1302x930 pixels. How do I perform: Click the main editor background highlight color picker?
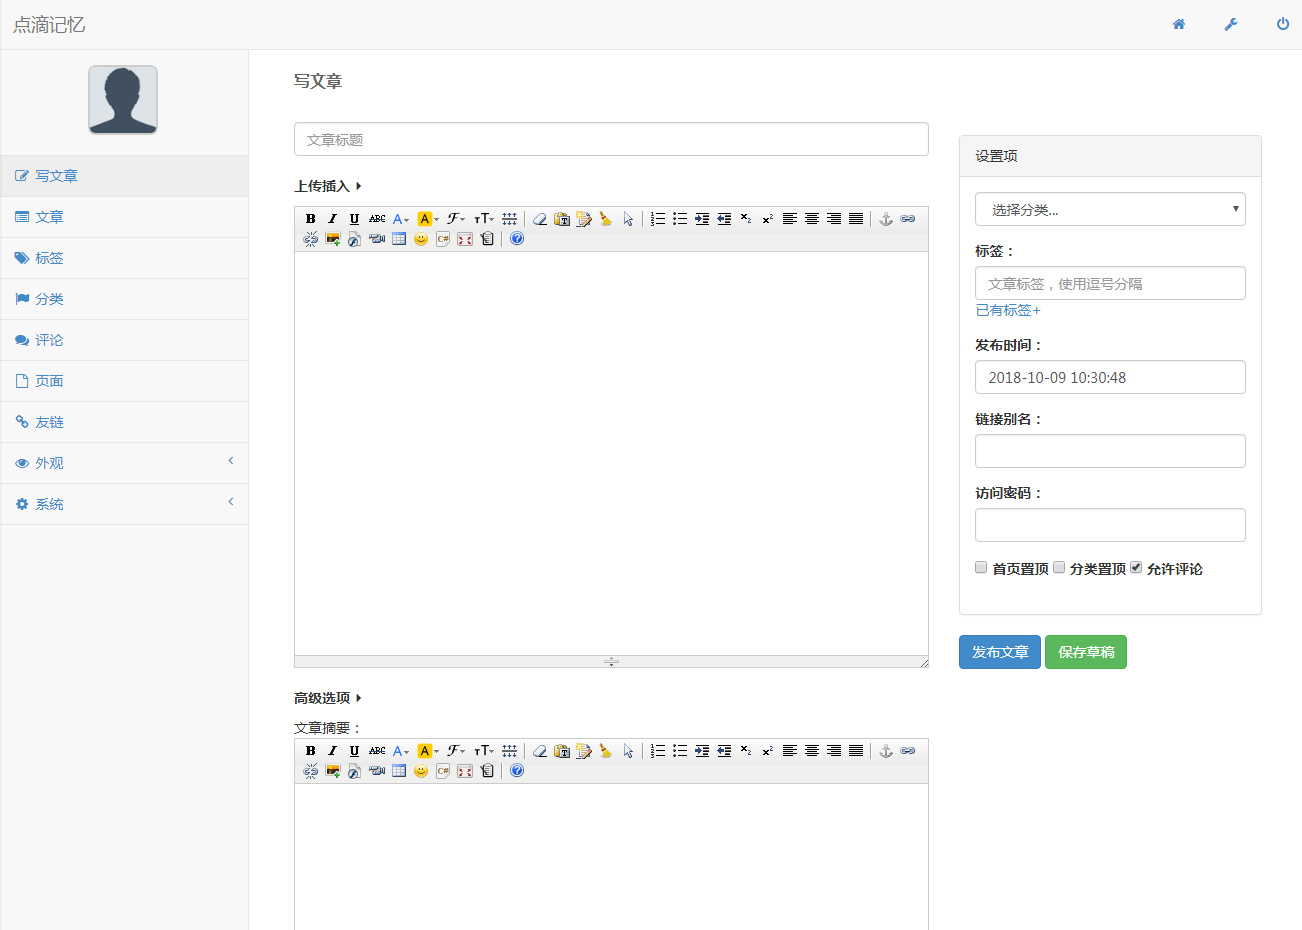427,219
